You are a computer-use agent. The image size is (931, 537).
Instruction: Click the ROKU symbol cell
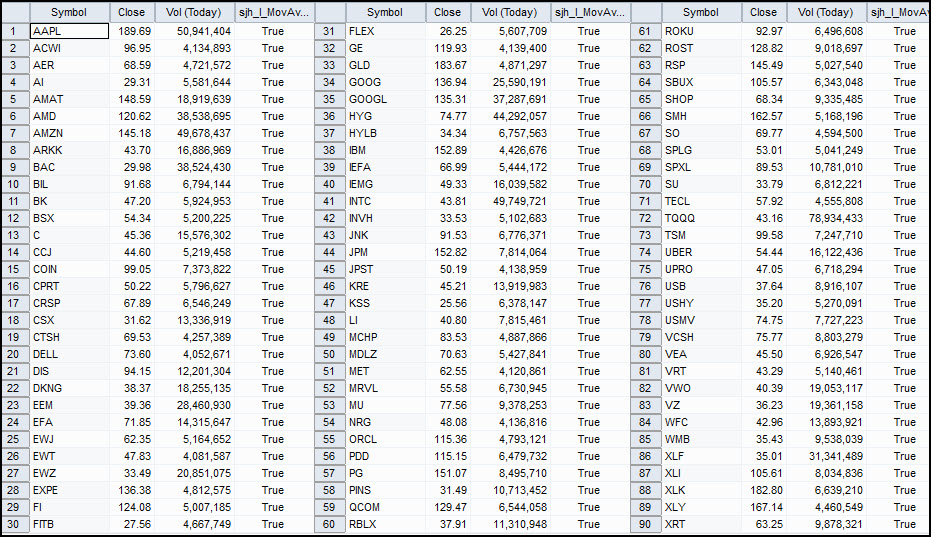701,31
